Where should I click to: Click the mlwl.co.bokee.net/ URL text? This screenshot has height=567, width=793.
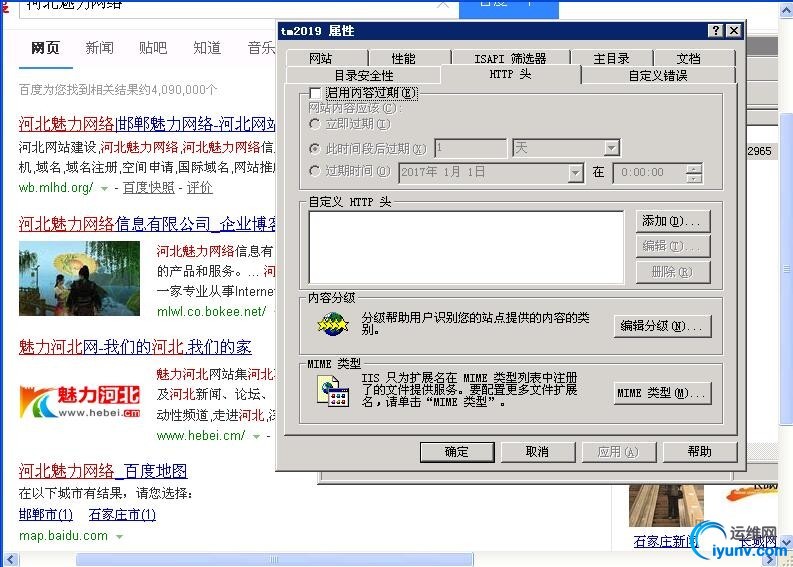(211, 312)
